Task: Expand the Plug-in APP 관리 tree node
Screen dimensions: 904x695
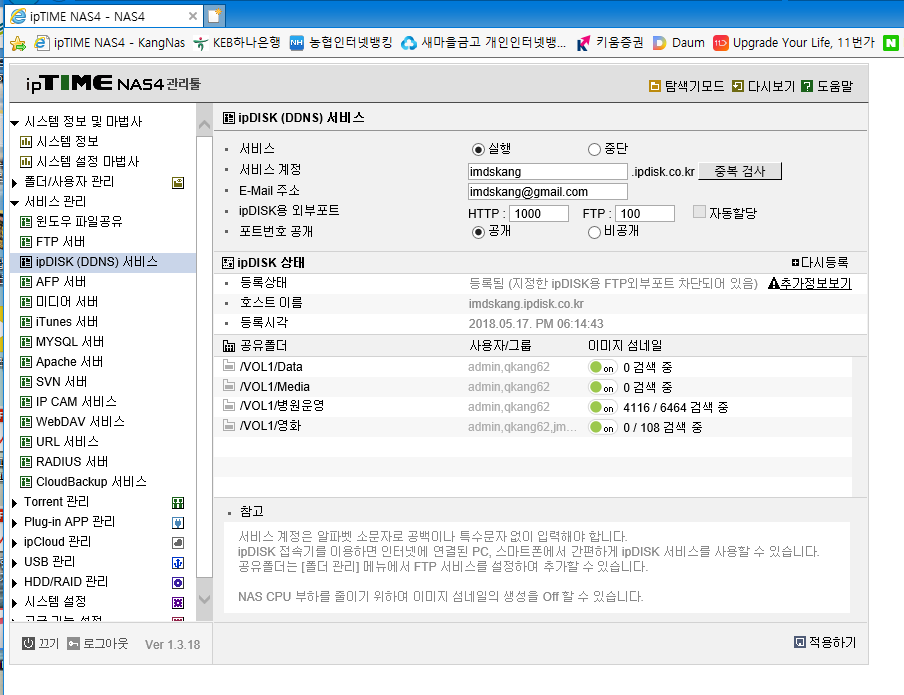Action: [x=15, y=523]
